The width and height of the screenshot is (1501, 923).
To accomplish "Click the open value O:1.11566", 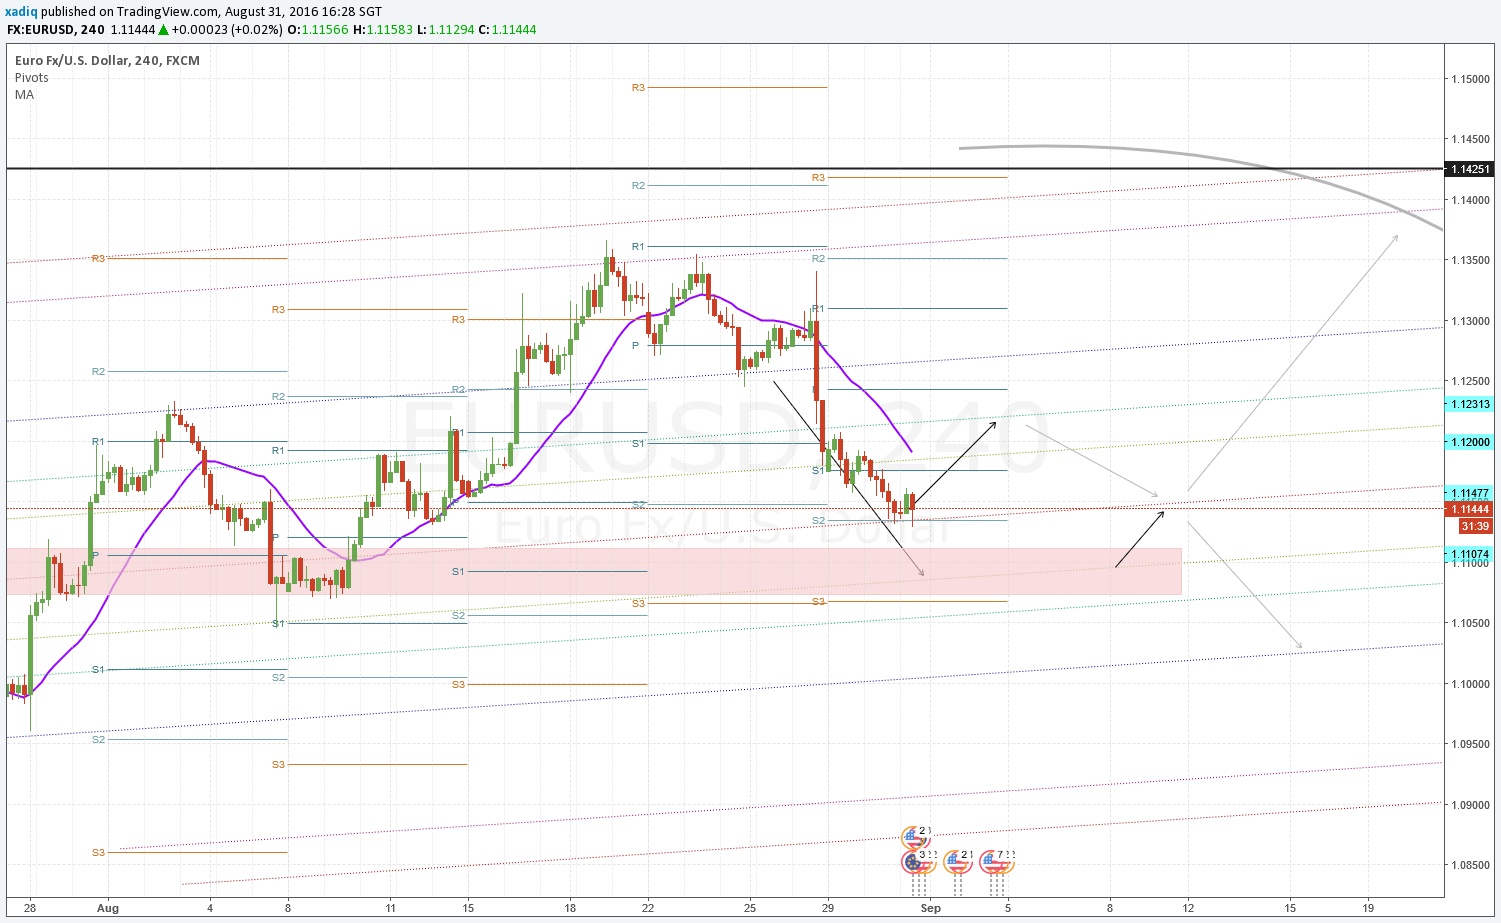I will [x=318, y=29].
